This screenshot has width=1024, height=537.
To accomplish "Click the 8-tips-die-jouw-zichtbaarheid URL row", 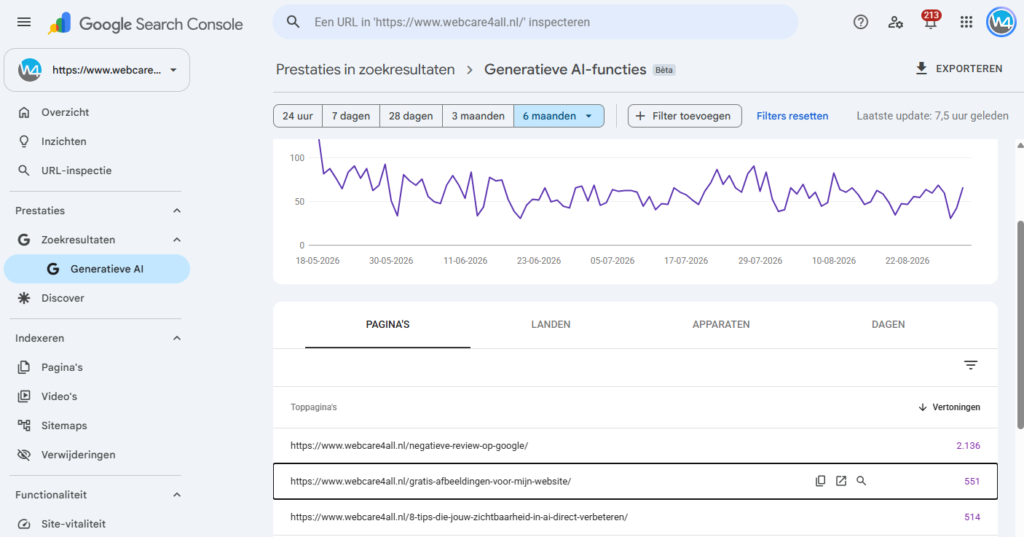I will tap(635, 517).
